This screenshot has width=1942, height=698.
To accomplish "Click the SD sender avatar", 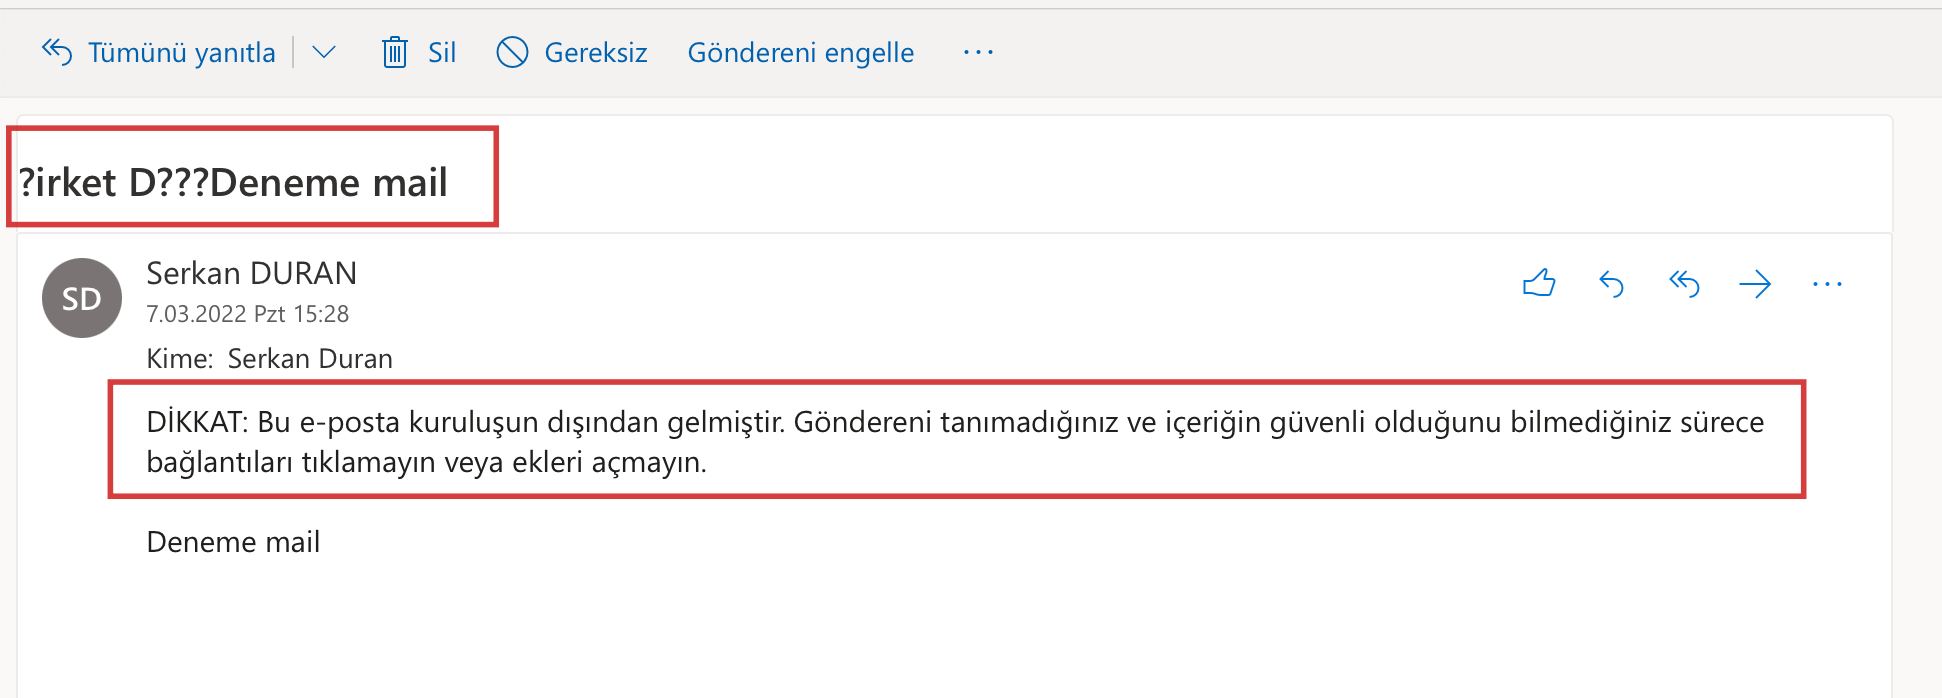I will coord(82,298).
